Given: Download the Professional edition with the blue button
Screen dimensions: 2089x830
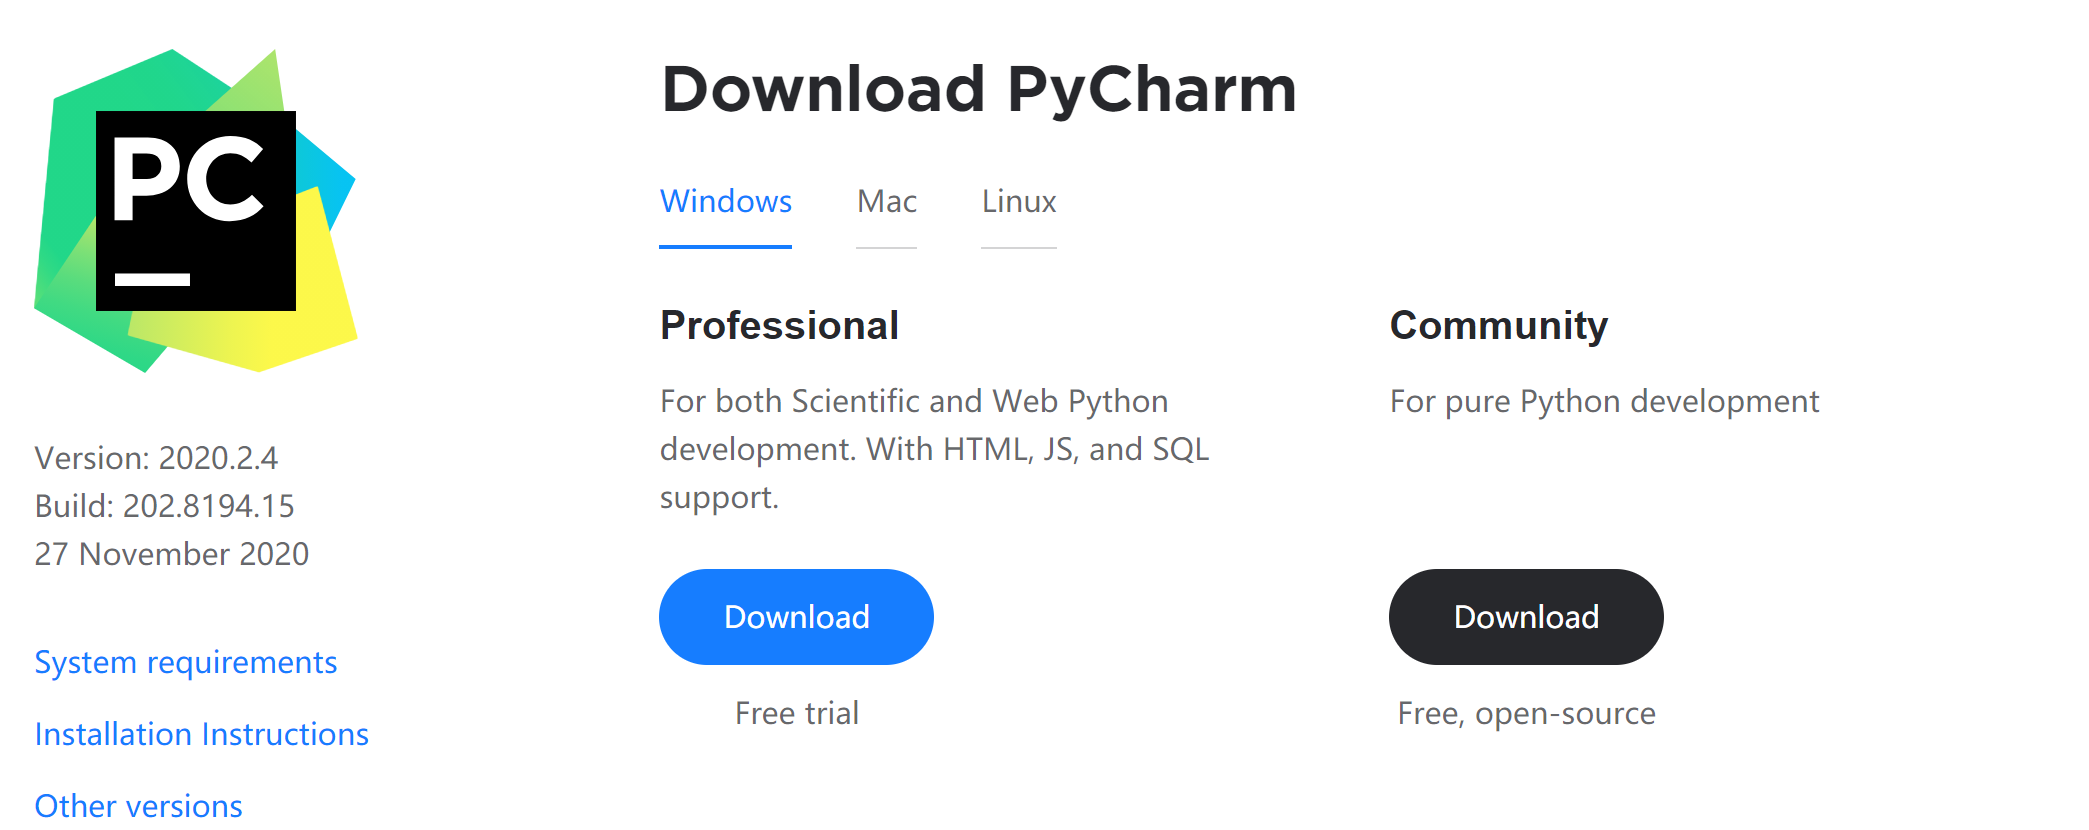Looking at the screenshot, I should tap(796, 617).
